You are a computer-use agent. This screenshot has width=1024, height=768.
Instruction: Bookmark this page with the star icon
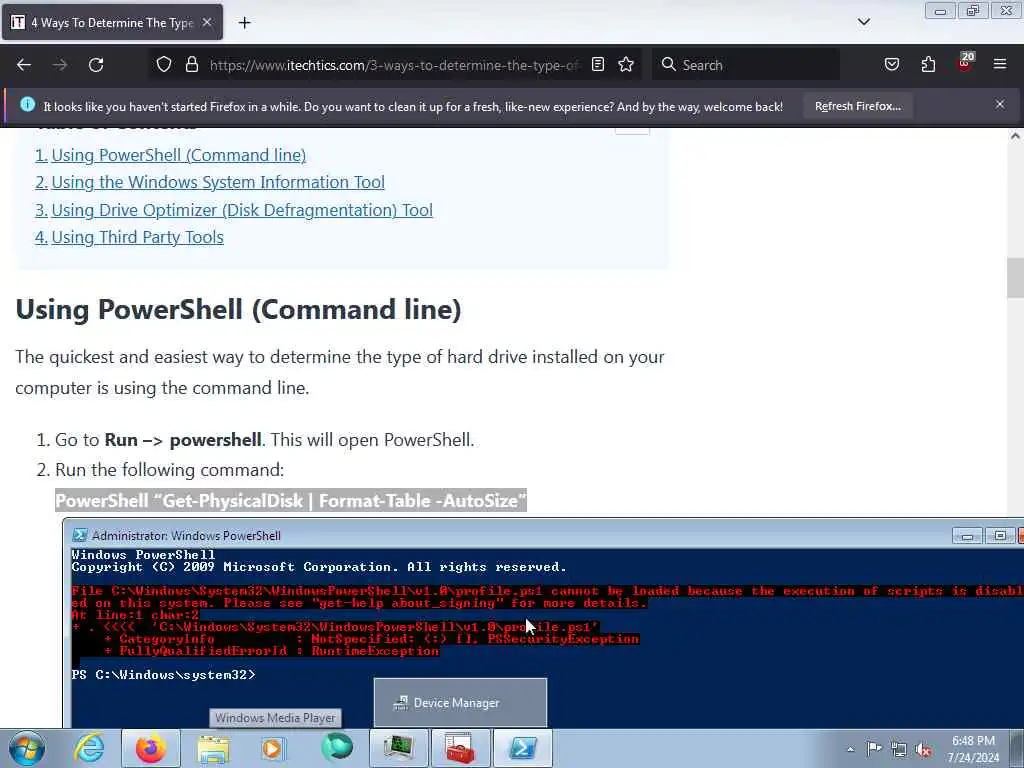click(626, 65)
